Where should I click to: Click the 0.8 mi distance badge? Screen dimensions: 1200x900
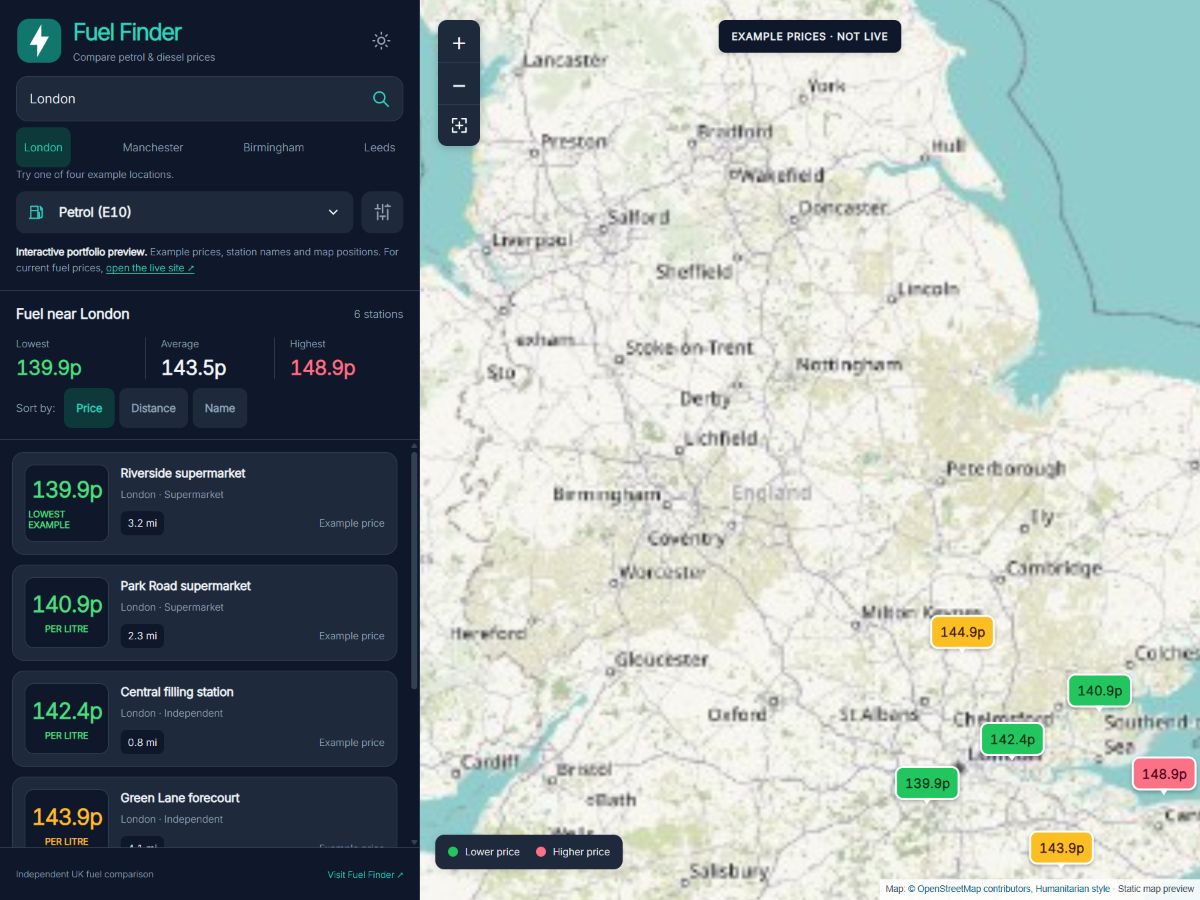pos(143,742)
